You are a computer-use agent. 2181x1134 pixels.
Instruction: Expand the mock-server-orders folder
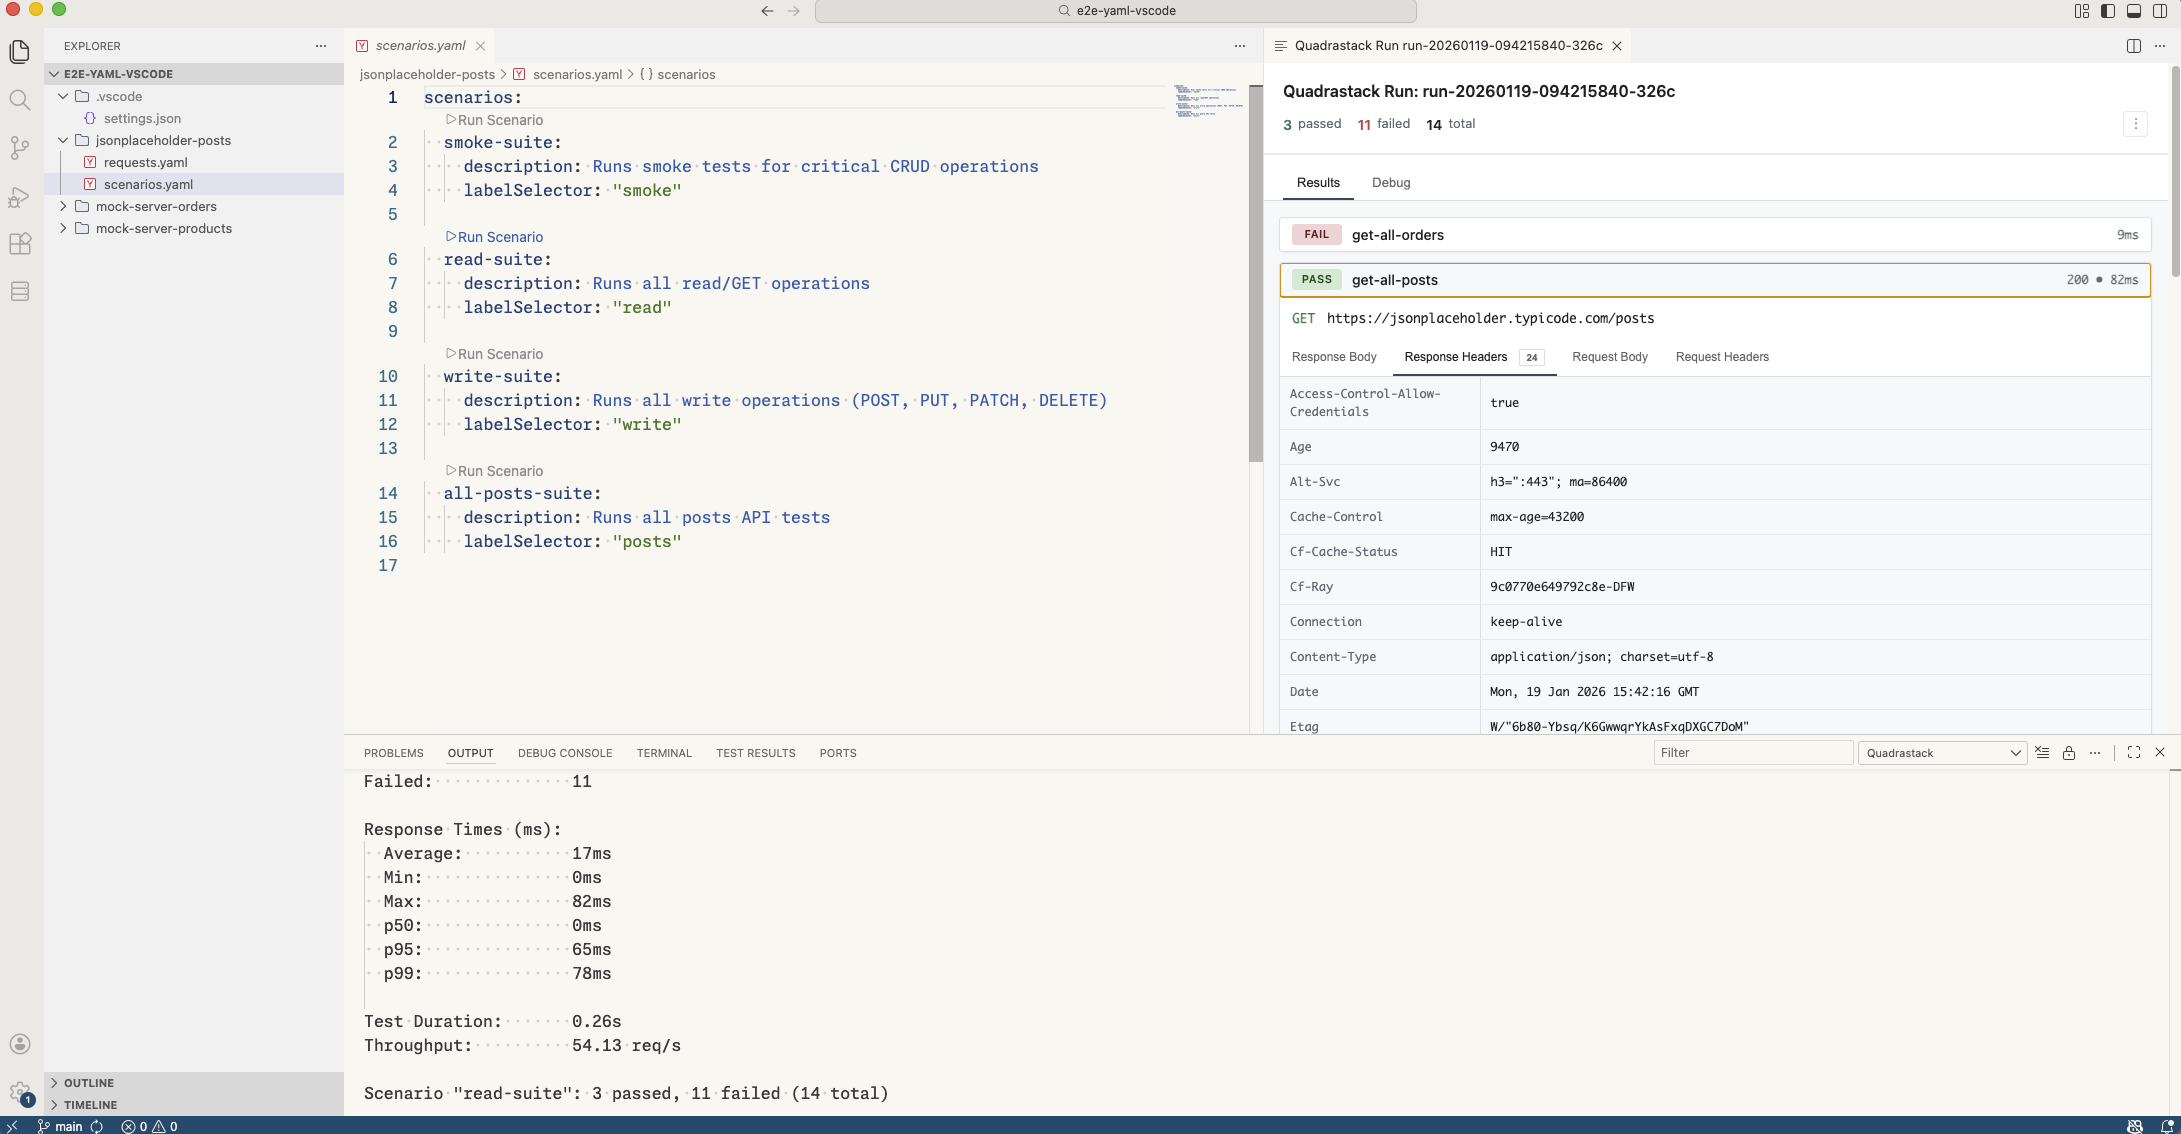click(x=62, y=206)
